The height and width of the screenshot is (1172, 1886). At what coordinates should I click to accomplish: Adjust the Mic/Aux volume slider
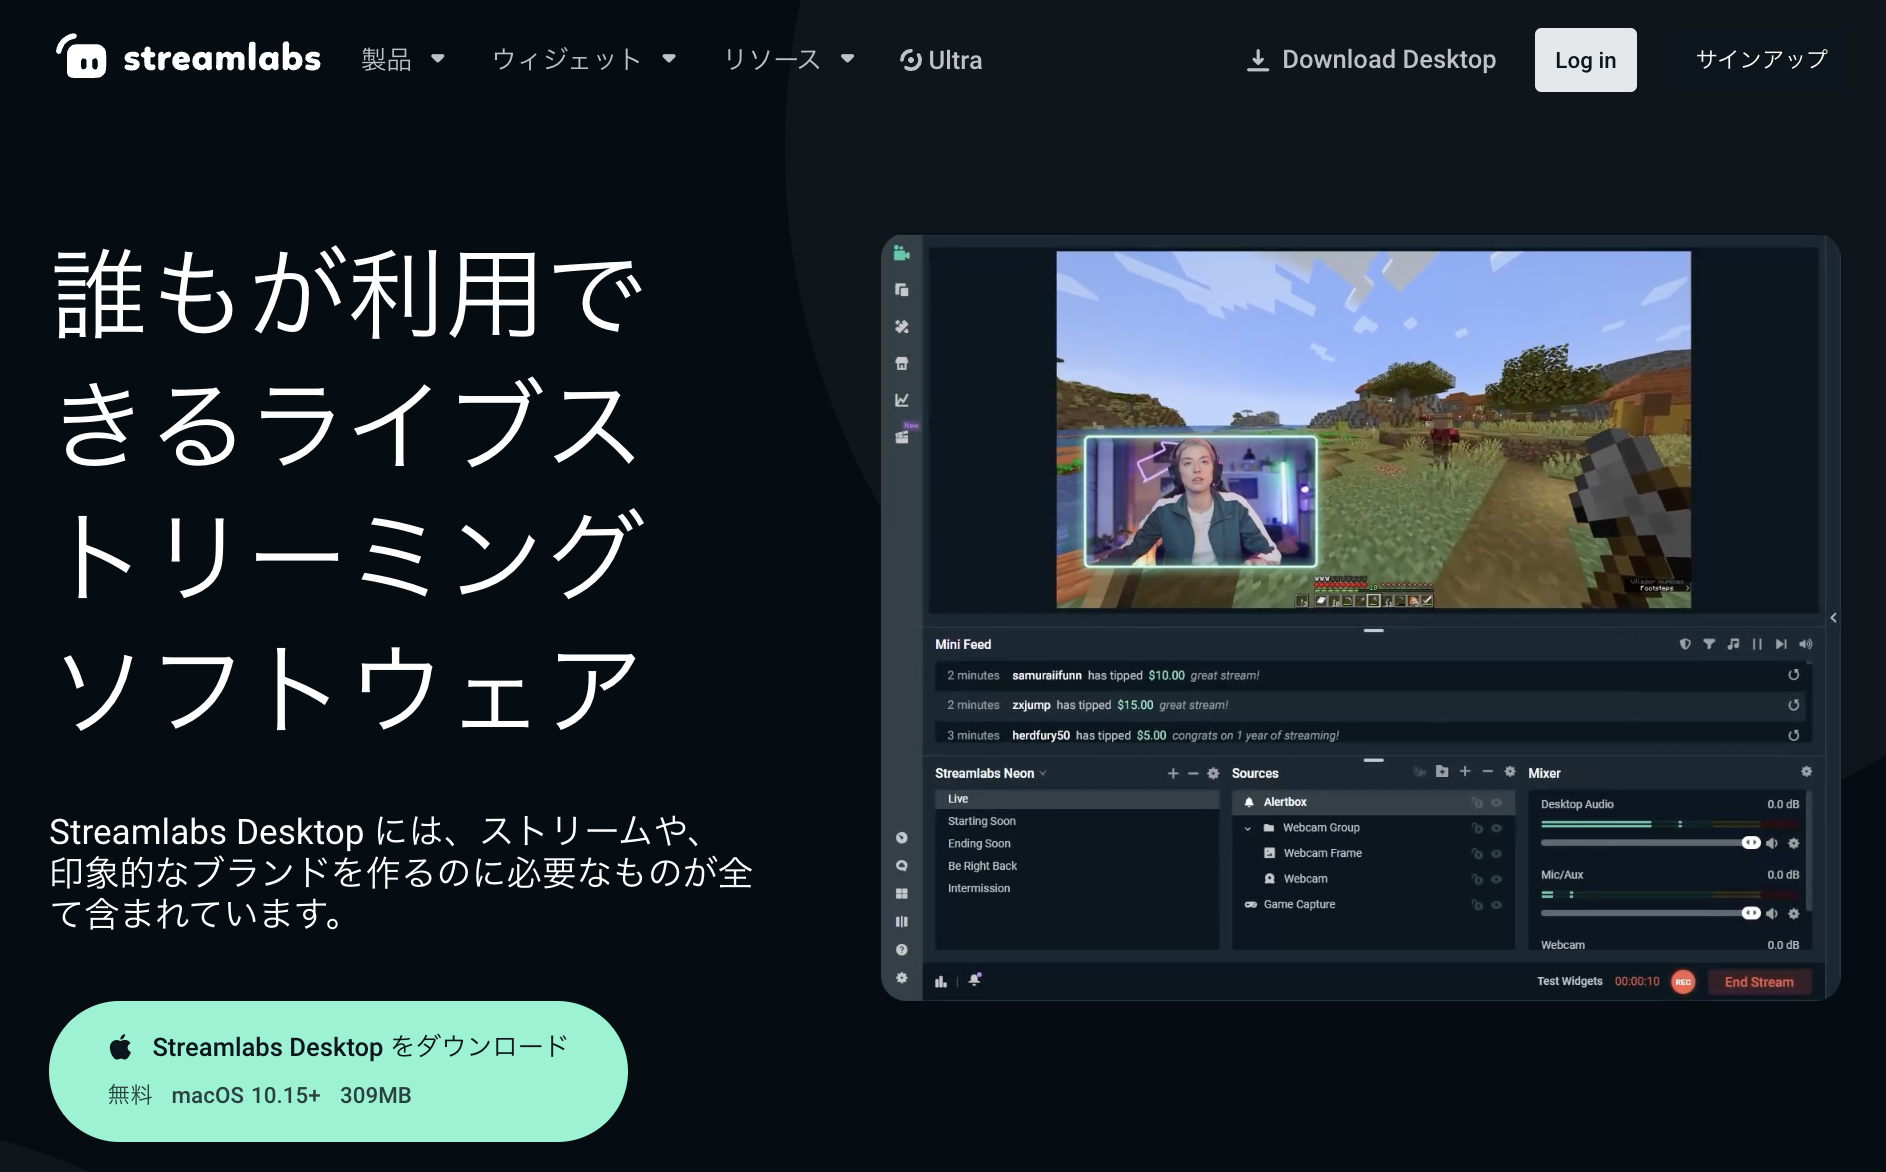(x=1650, y=913)
